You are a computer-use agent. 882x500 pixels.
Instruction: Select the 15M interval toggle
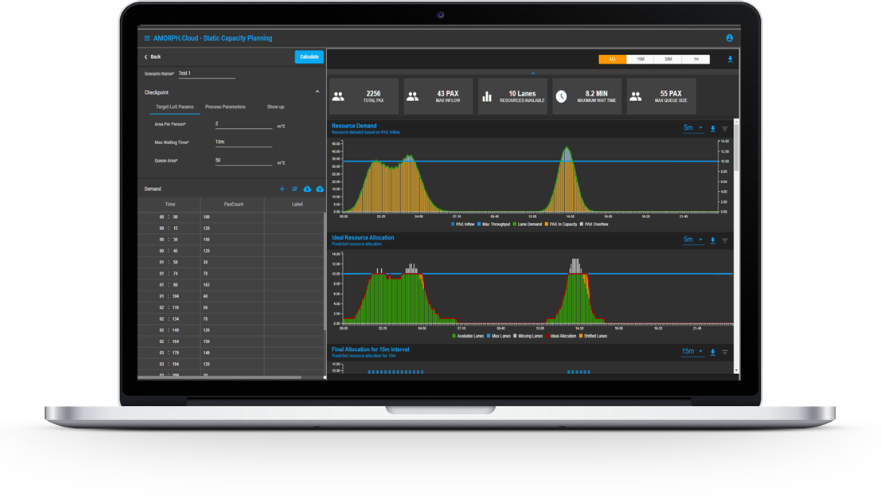click(x=640, y=59)
